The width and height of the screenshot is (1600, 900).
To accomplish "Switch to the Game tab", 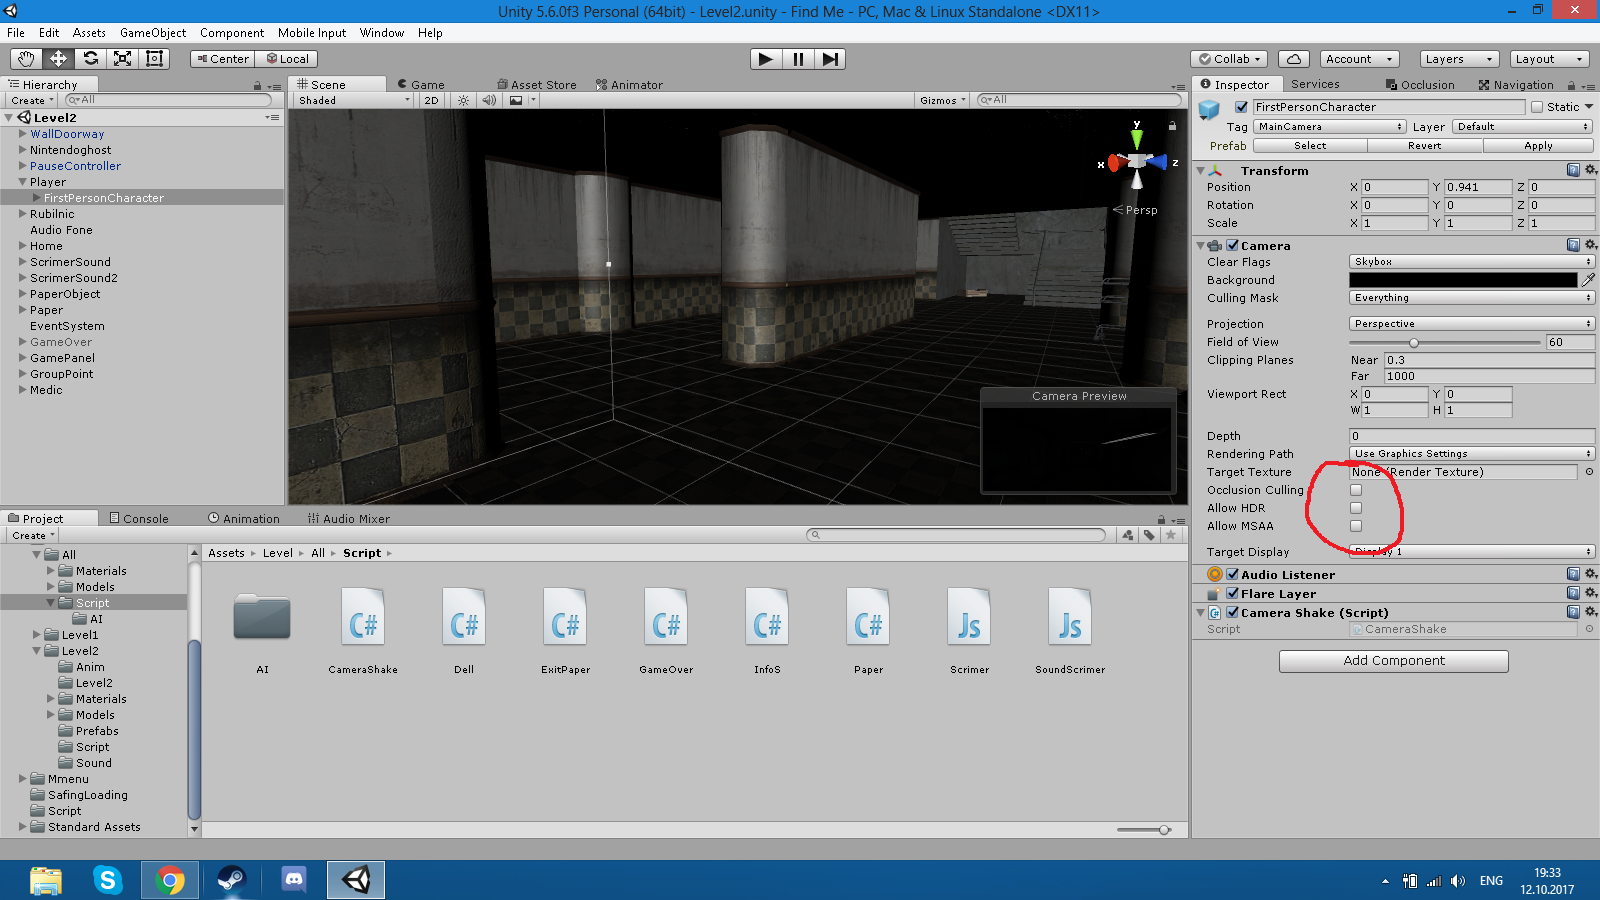I will point(421,85).
